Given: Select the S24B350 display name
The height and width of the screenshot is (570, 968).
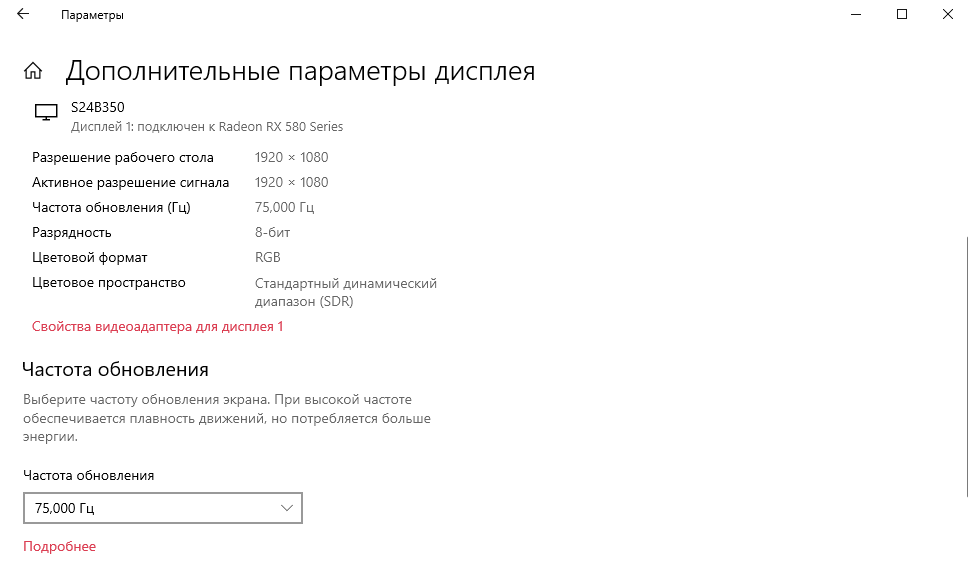Looking at the screenshot, I should [x=98, y=107].
